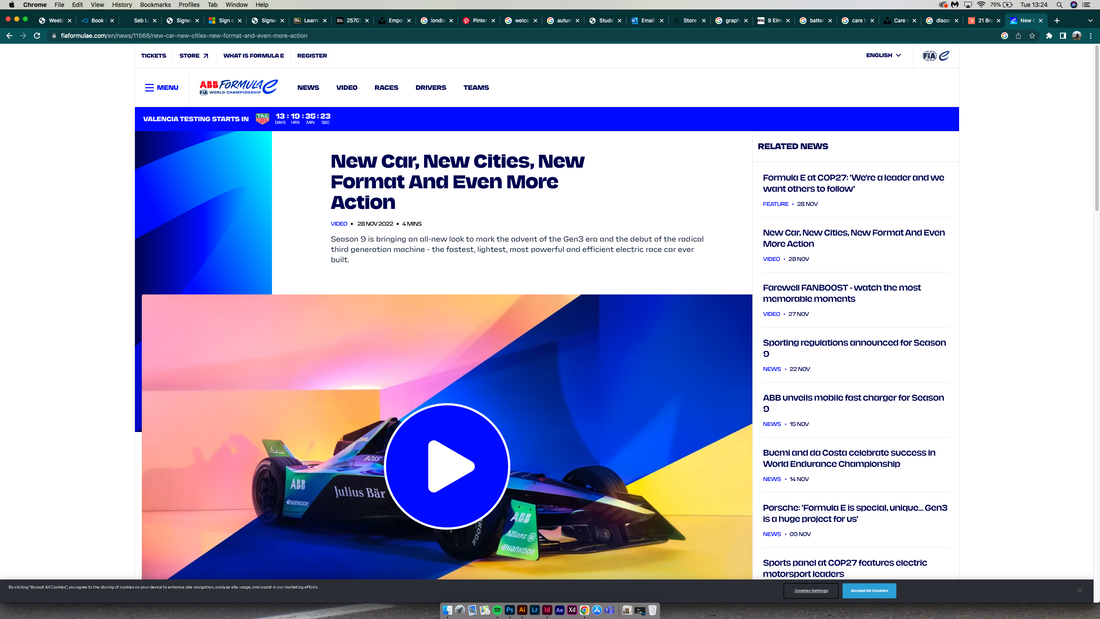Image resolution: width=1100 pixels, height=619 pixels.
Task: Click the FEATURE tag under COP27 article
Action: pyautogui.click(x=775, y=204)
